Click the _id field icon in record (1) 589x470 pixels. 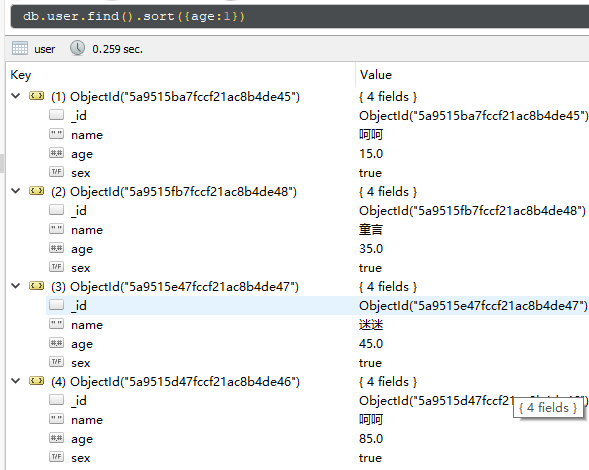56,115
